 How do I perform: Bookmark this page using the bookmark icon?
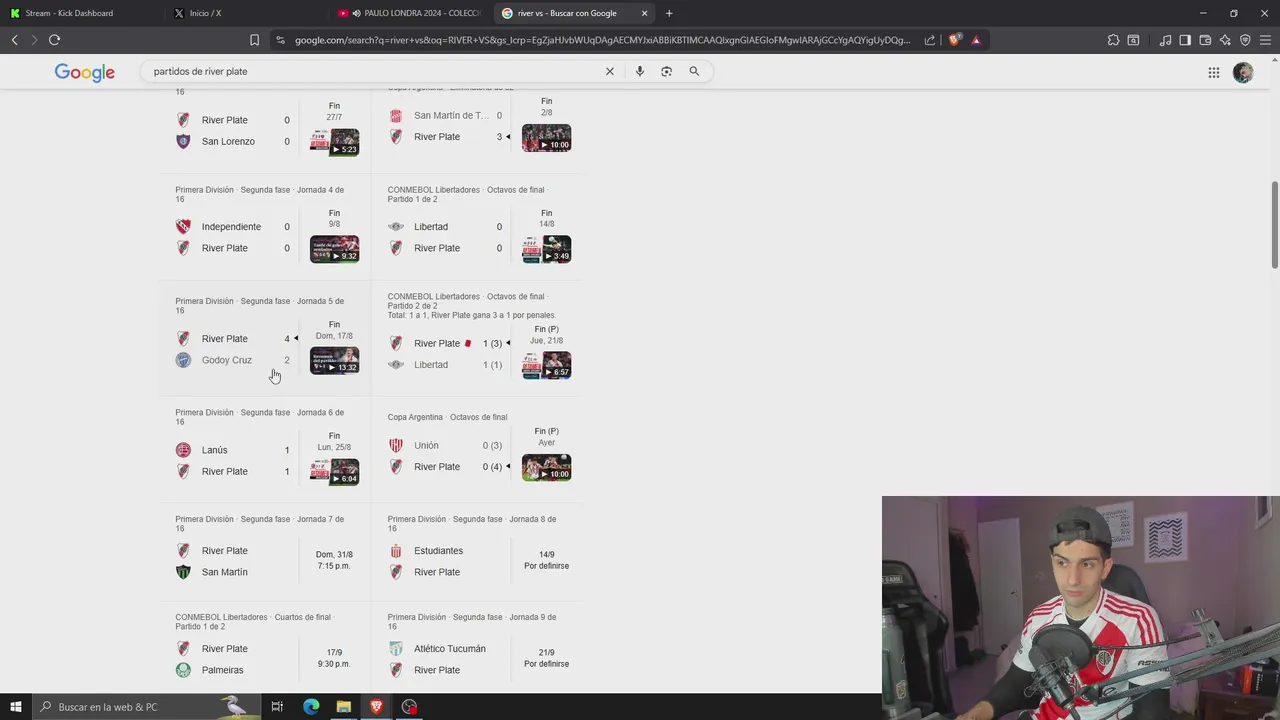pyautogui.click(x=254, y=40)
